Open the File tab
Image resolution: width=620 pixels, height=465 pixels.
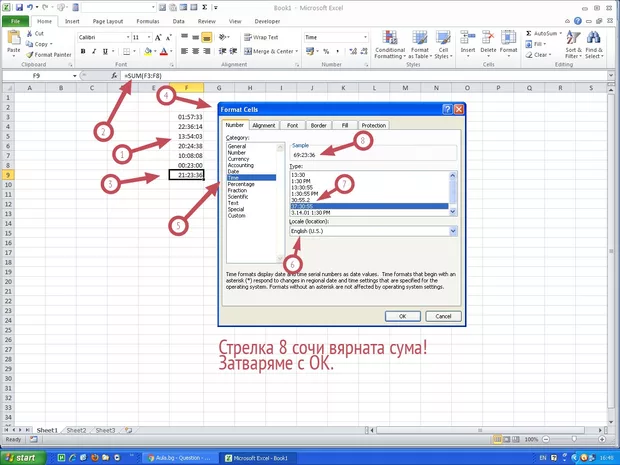pyautogui.click(x=15, y=21)
